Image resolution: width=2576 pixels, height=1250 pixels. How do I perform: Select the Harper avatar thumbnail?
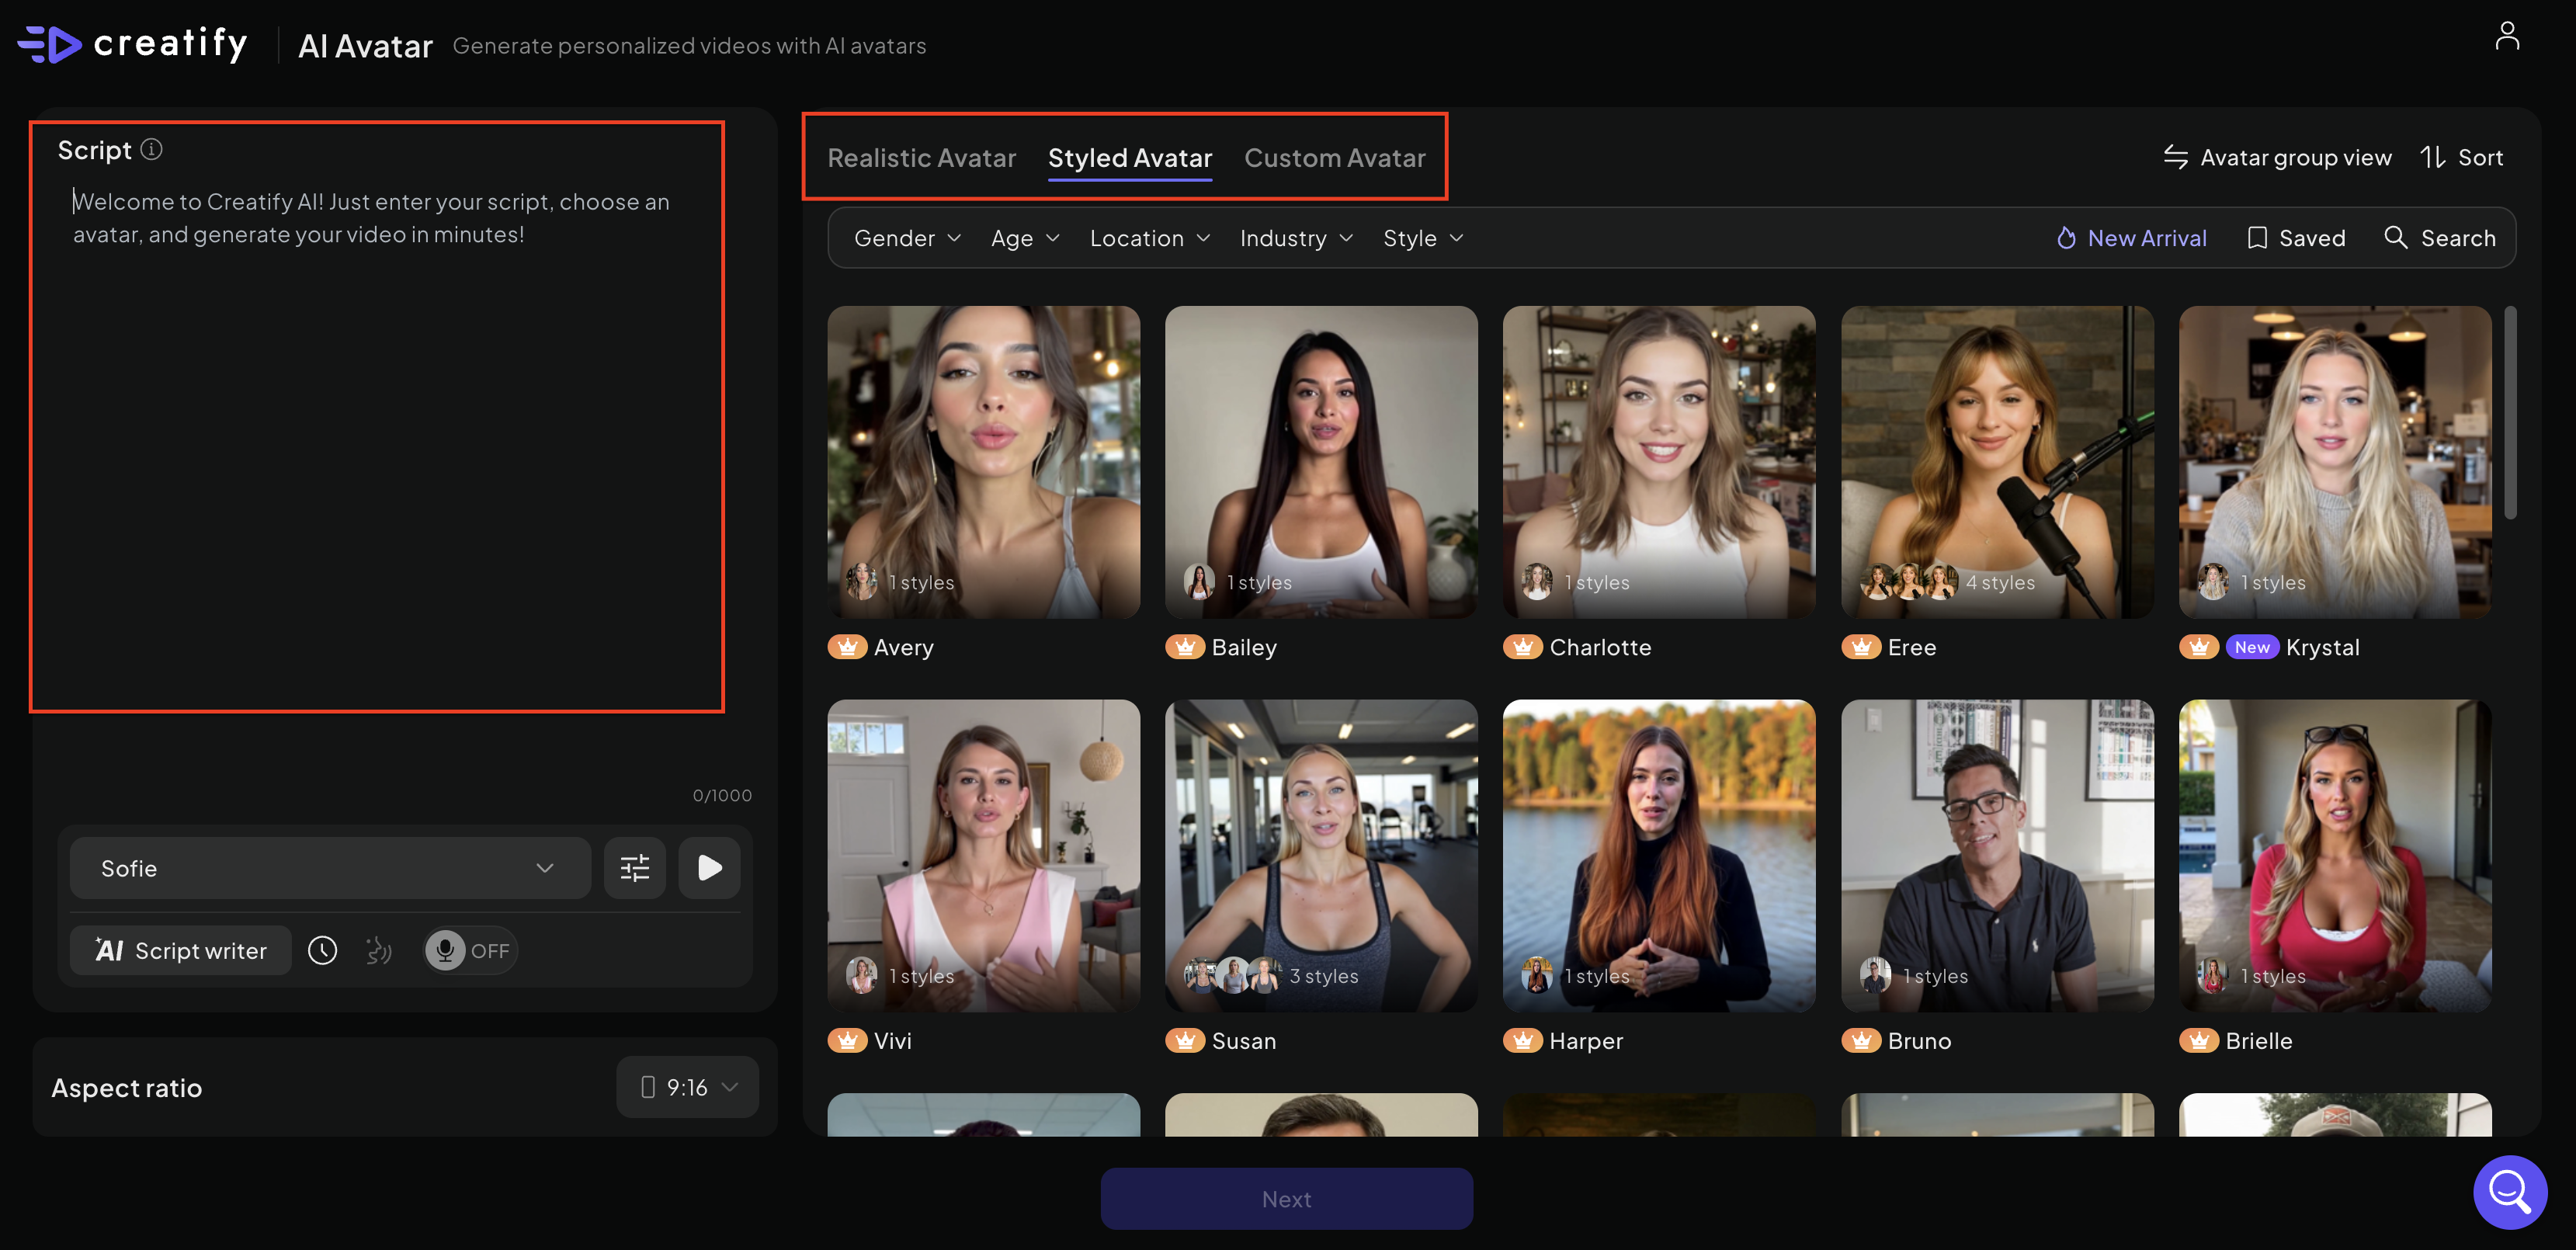(x=1658, y=855)
